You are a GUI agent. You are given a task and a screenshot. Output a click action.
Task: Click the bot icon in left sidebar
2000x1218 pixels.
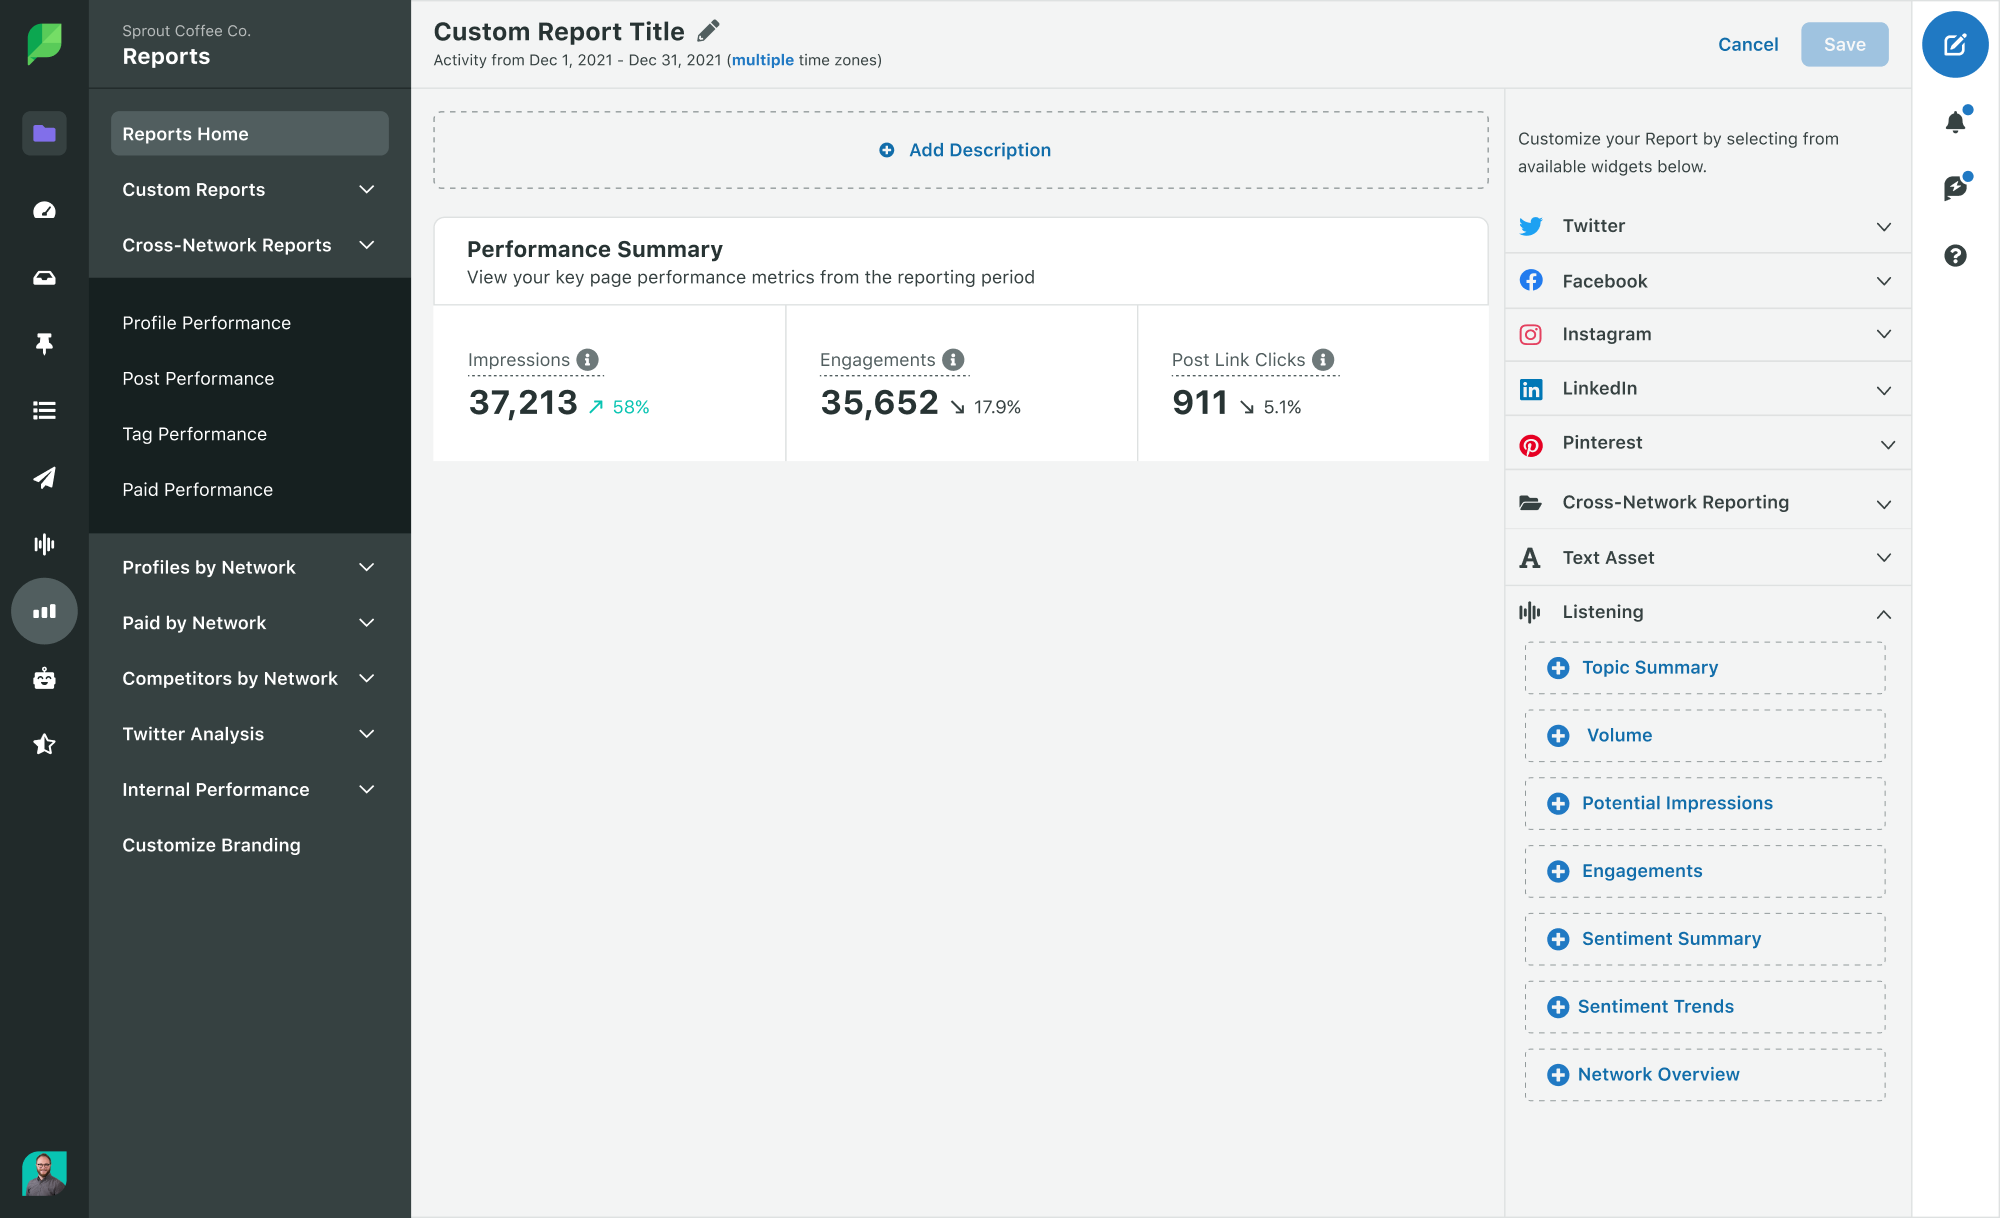(44, 679)
